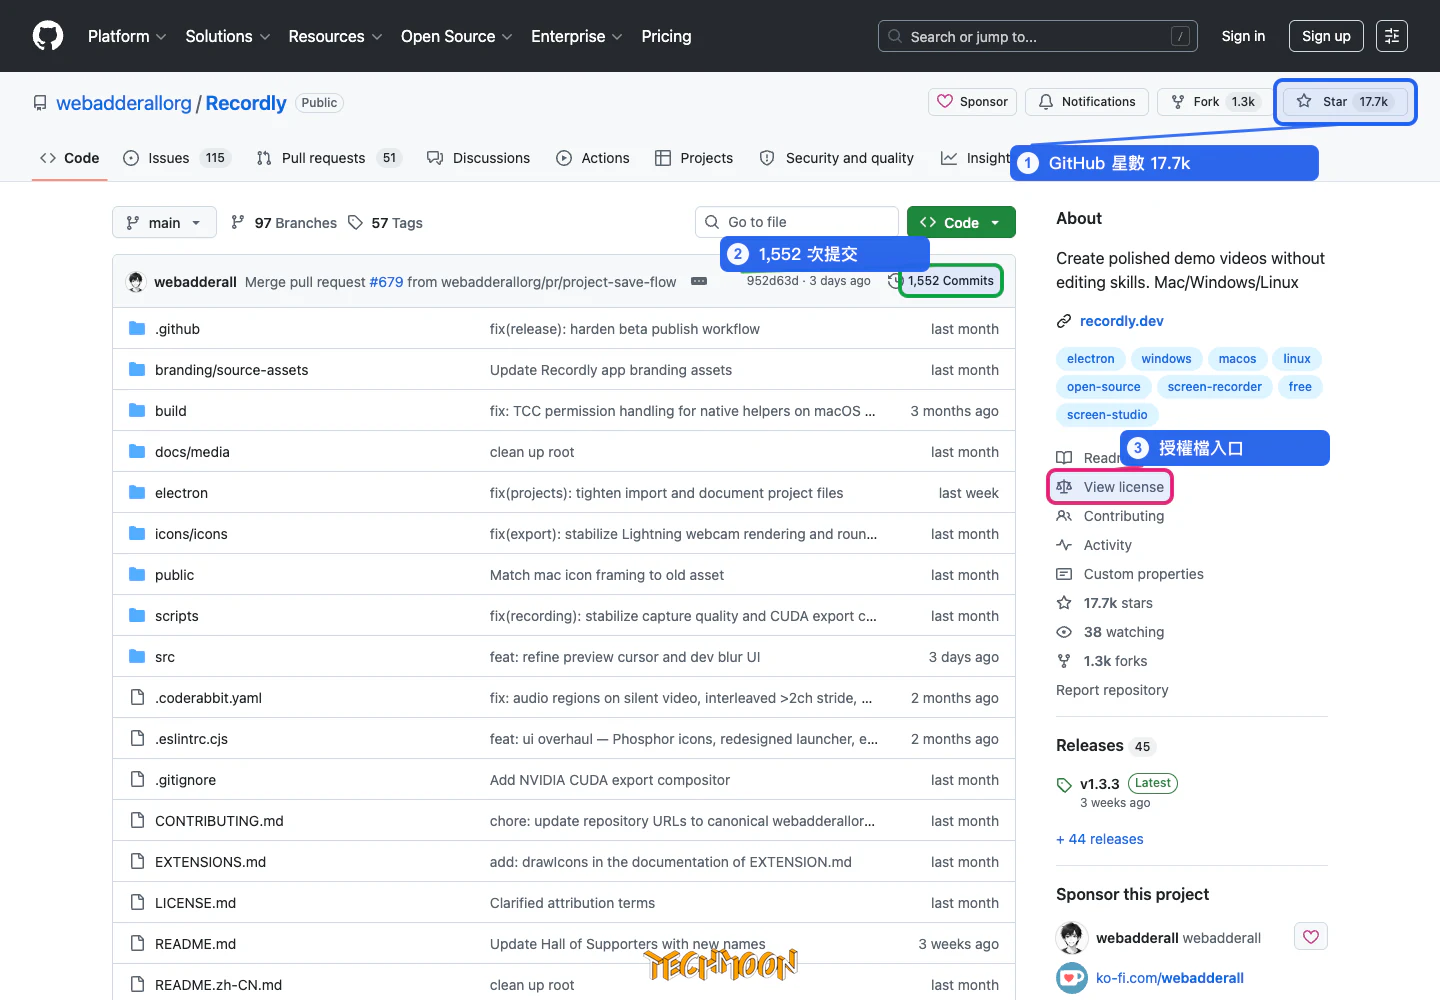Click the heart sponsor button beside webadderall
Screen dimensions: 1440x1000
pos(1311,937)
